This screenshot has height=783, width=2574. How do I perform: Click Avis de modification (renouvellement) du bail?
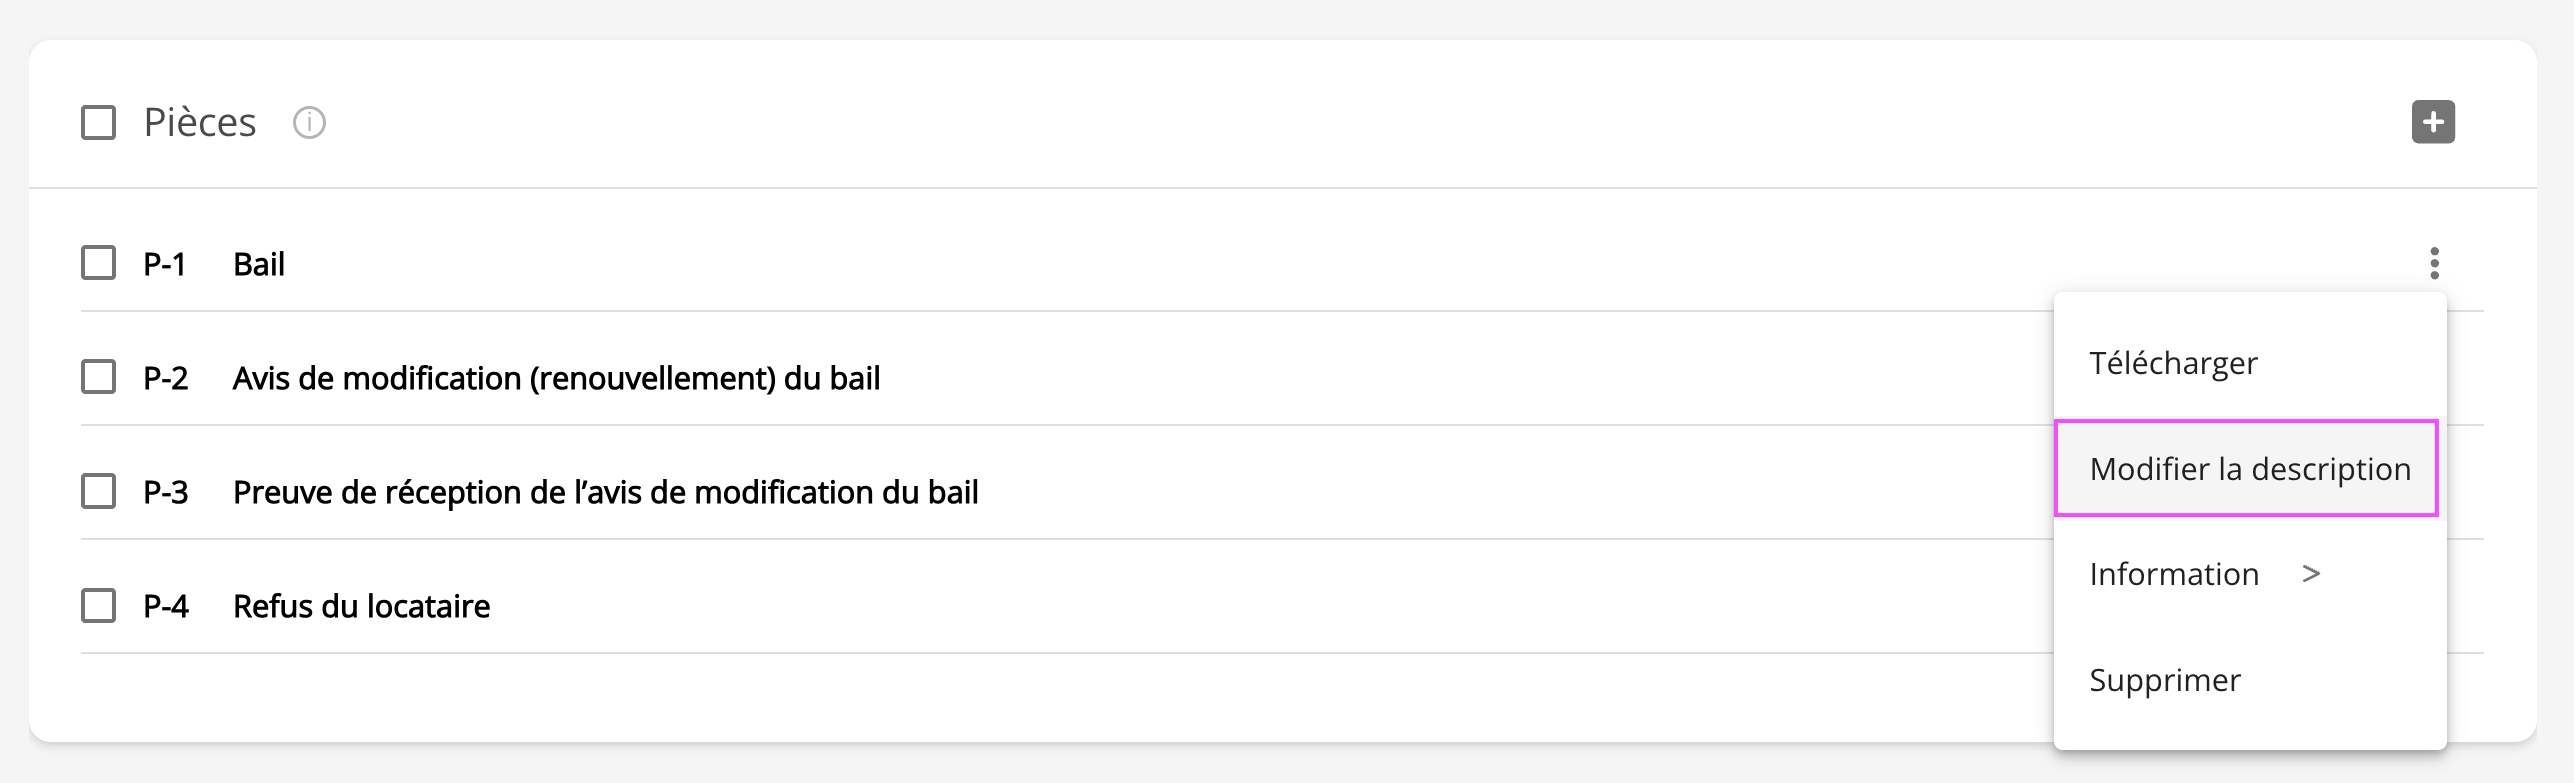(556, 378)
